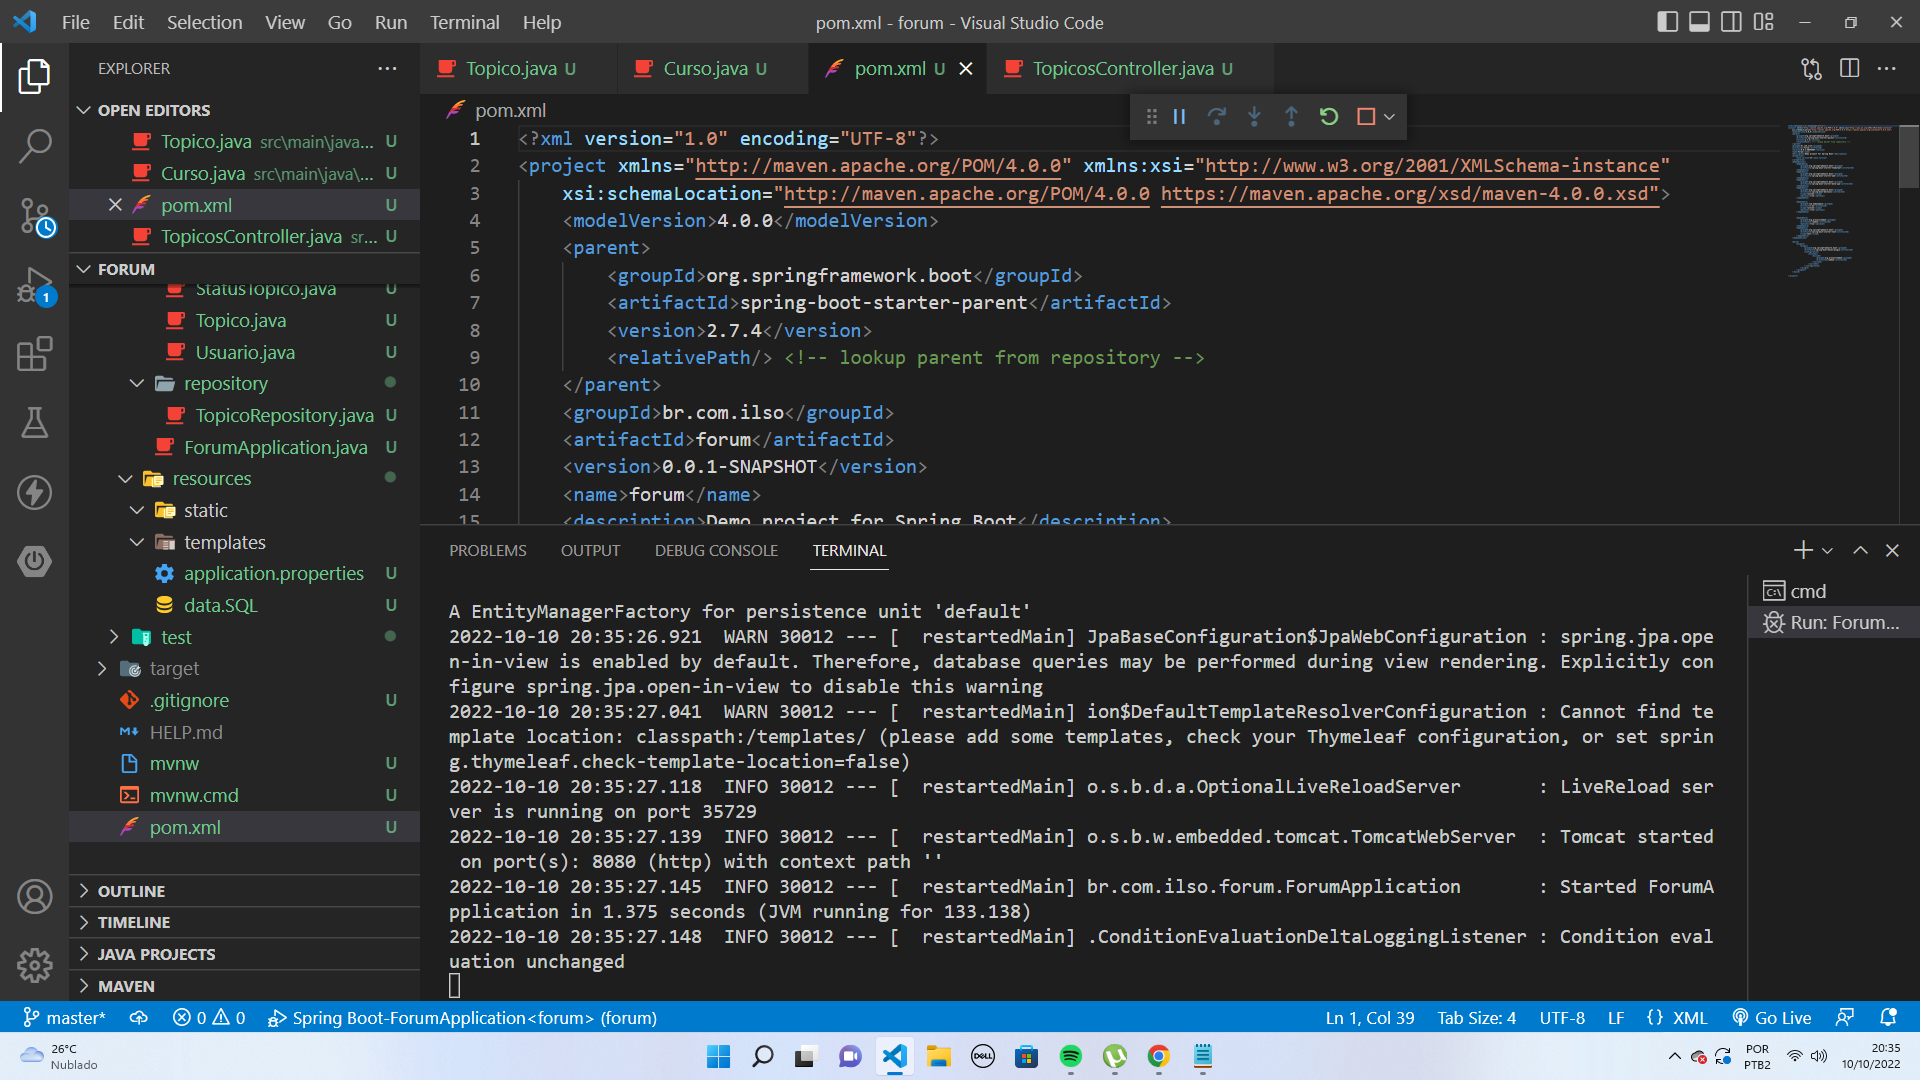This screenshot has height=1080, width=1920.
Task: Step over using the debug toolbar
Action: point(1217,116)
